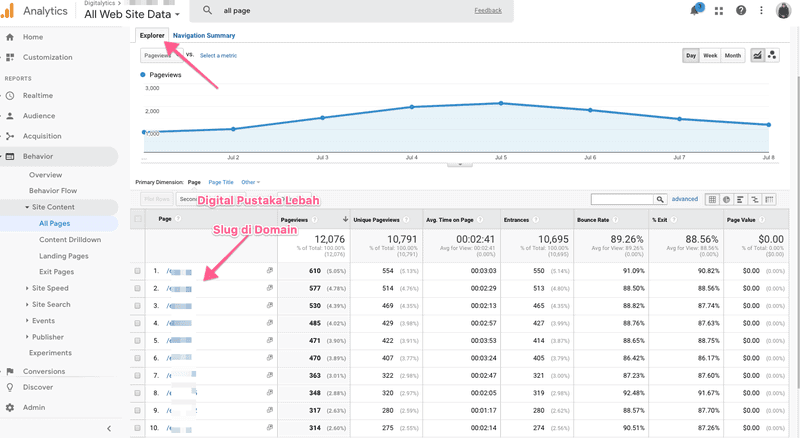Open the Help question mark icon
Screen dimensions: 800x438
(741, 10)
